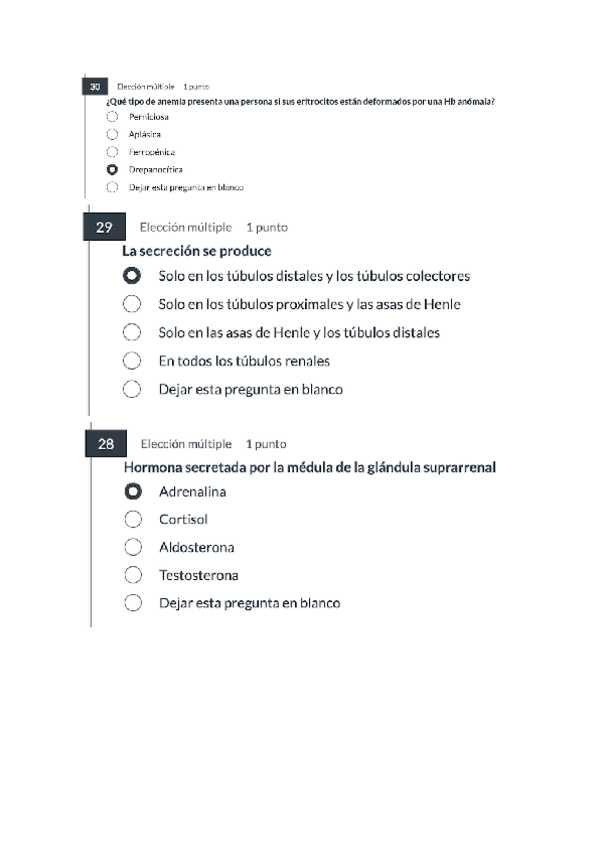The image size is (600, 848).
Task: Click the 'La secreción se produce' question title
Action: point(196,251)
